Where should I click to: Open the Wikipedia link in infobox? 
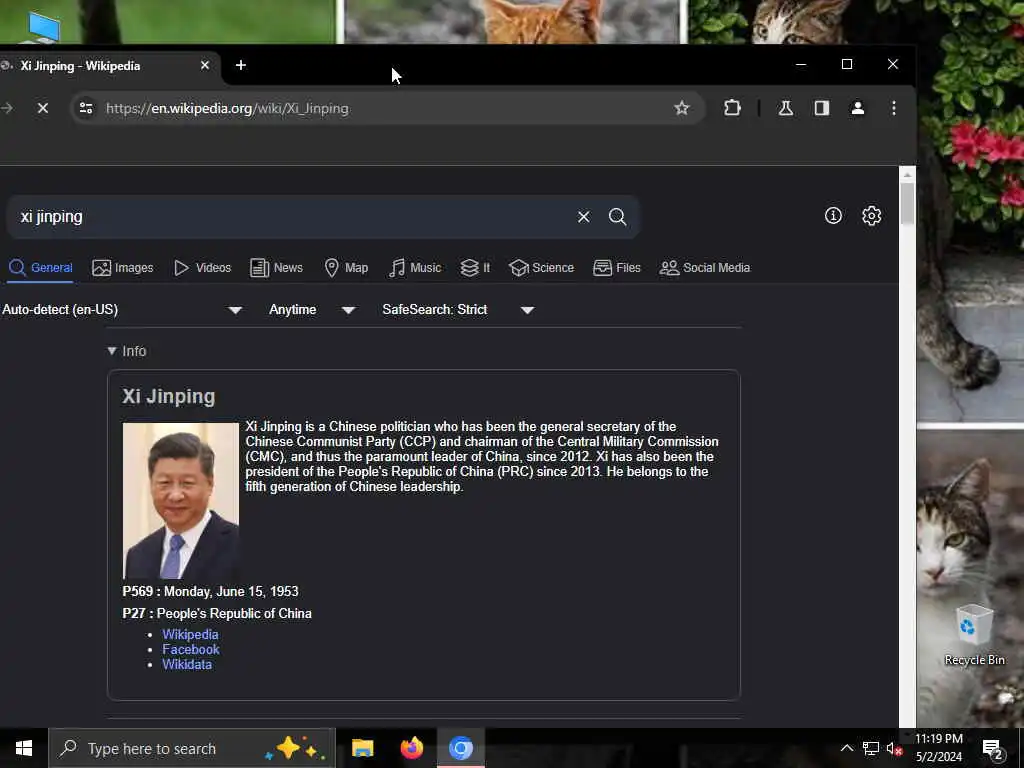[190, 634]
